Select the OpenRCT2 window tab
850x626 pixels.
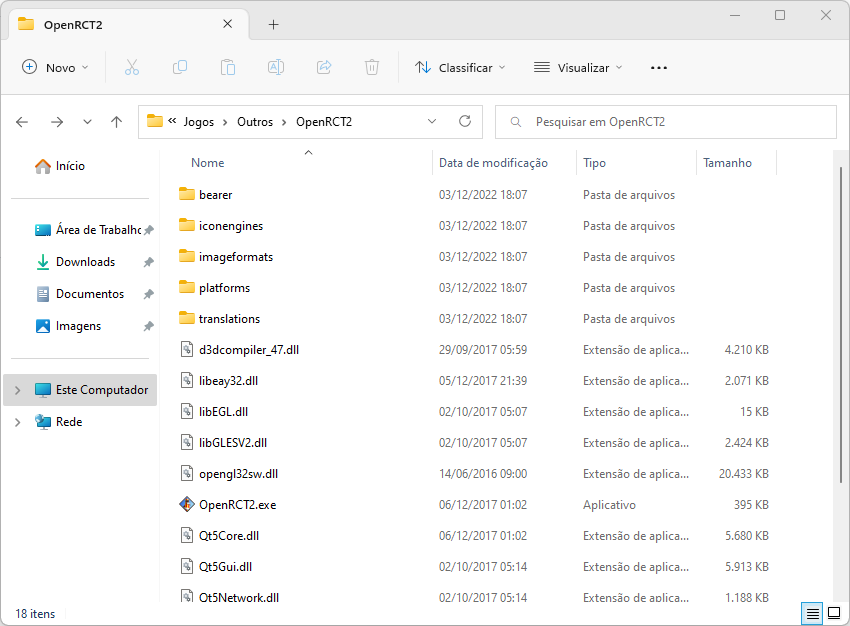click(x=129, y=24)
